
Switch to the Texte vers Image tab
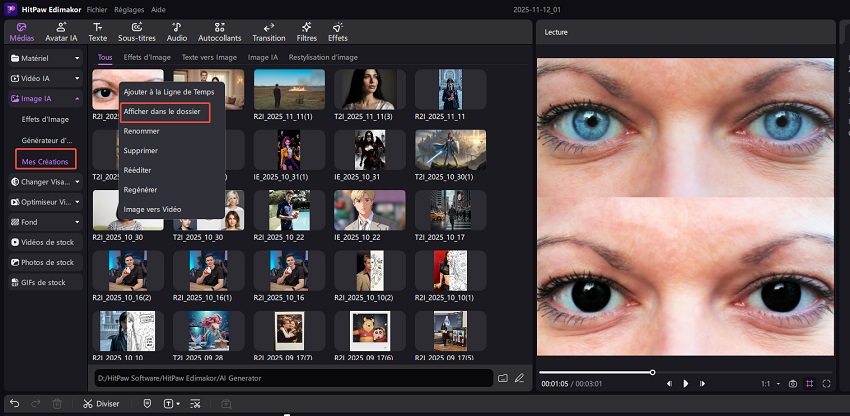point(209,57)
